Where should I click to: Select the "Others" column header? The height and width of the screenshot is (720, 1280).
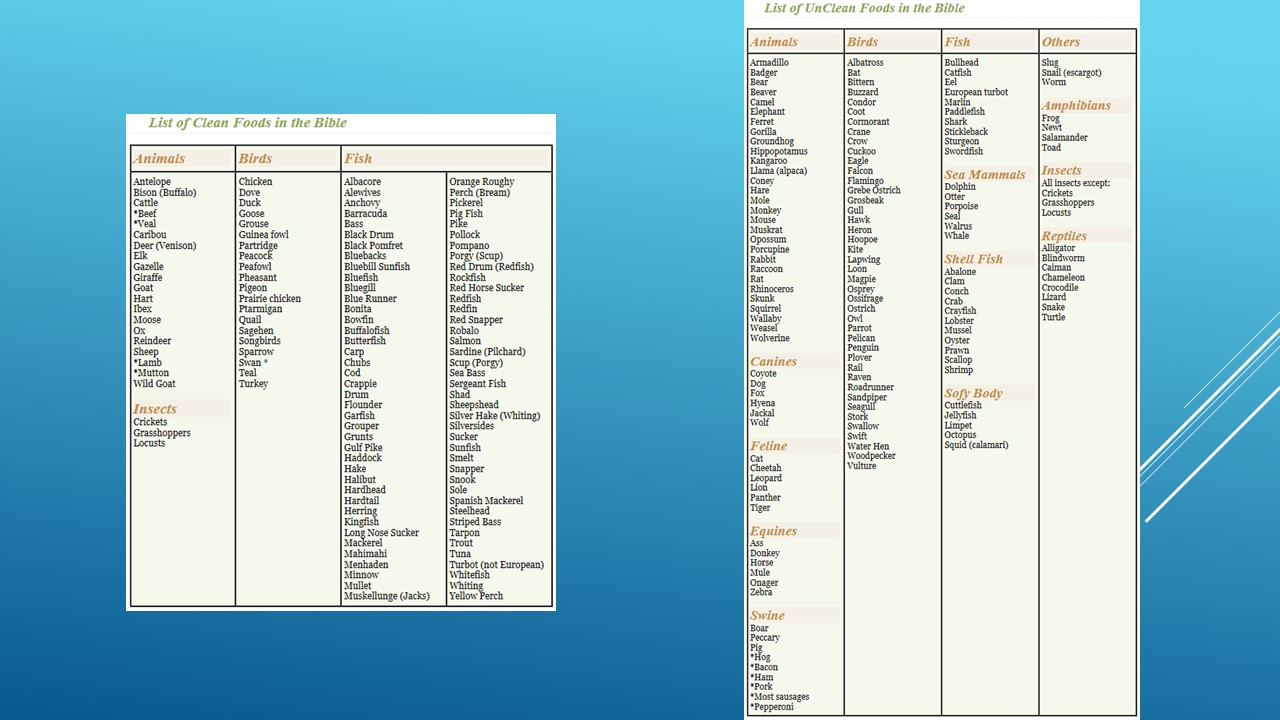(x=1061, y=42)
